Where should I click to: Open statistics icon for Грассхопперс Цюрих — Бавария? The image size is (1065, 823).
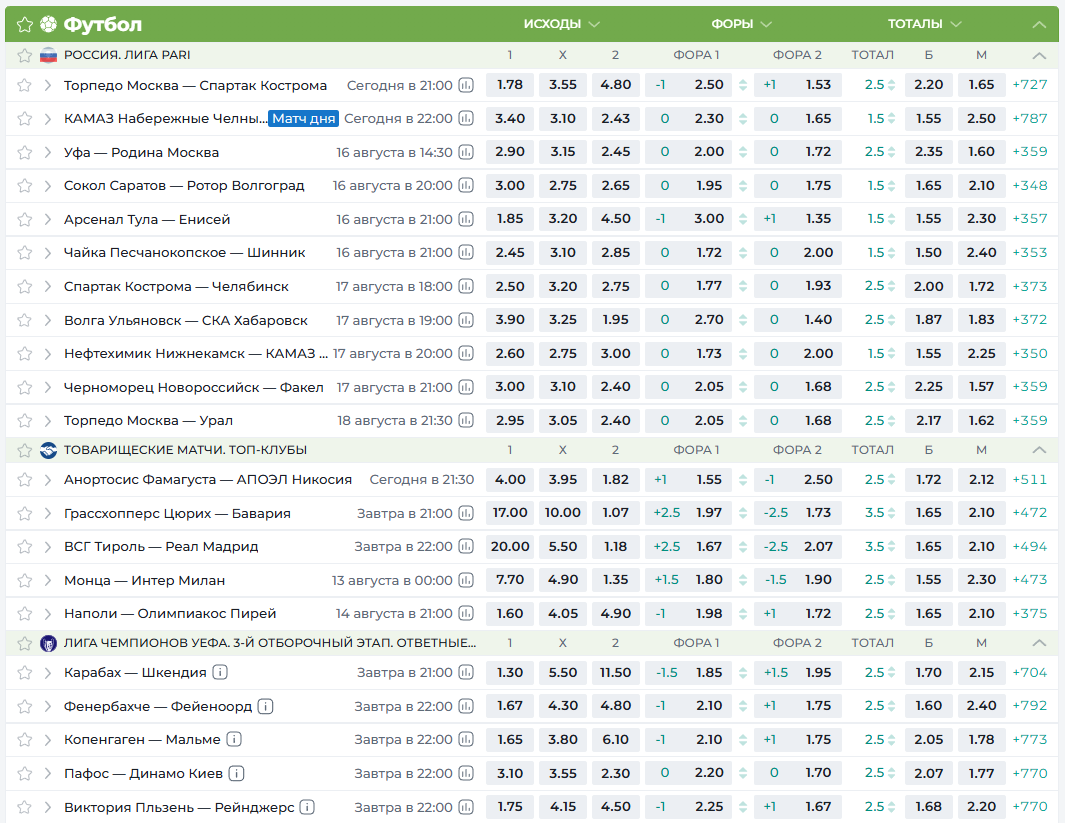466,513
